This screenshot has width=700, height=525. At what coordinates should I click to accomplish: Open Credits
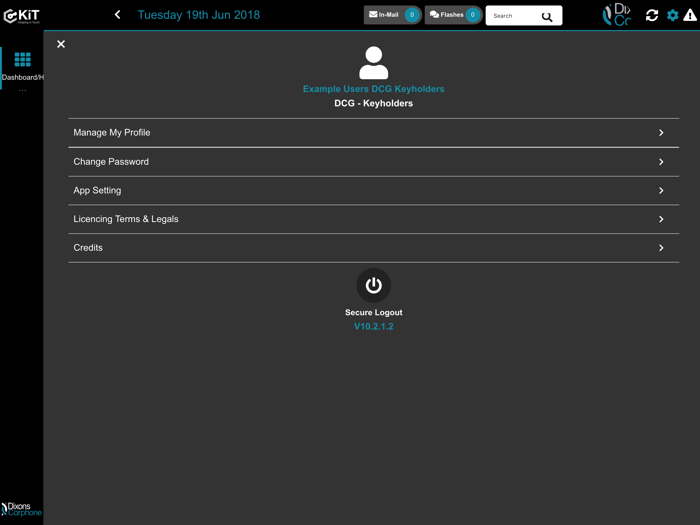[374, 248]
